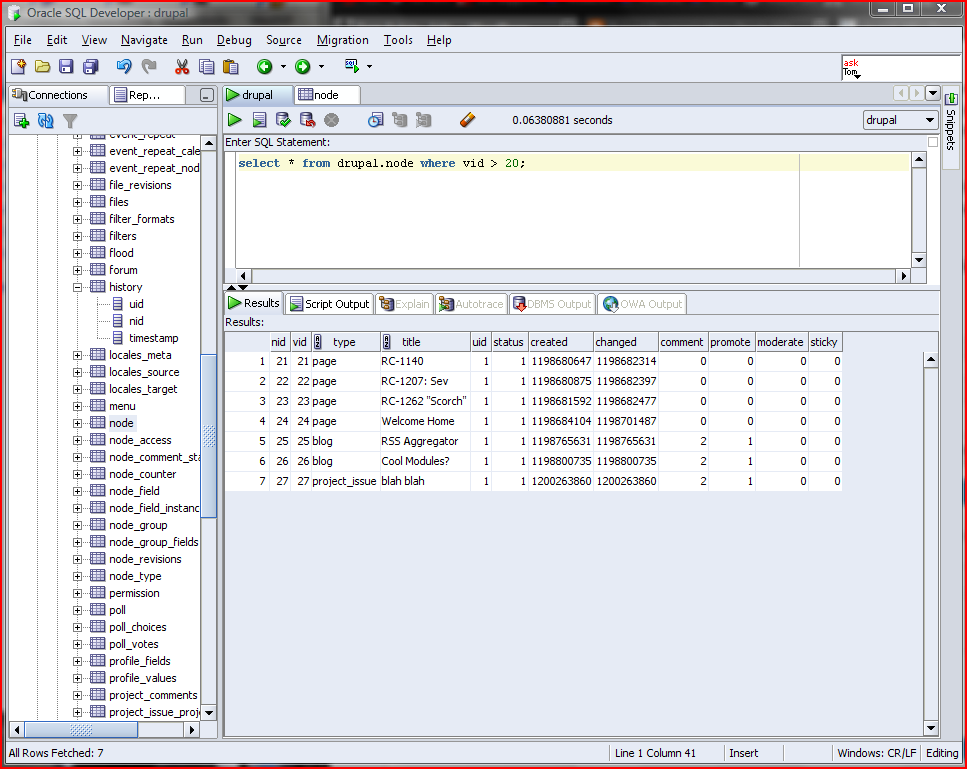Screen dimensions: 967x769
Task: Click the Redo arrow icon
Action: click(x=149, y=67)
